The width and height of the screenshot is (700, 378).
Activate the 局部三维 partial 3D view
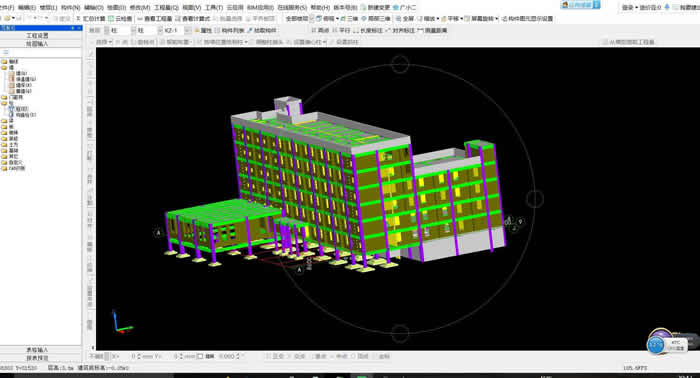pos(375,19)
